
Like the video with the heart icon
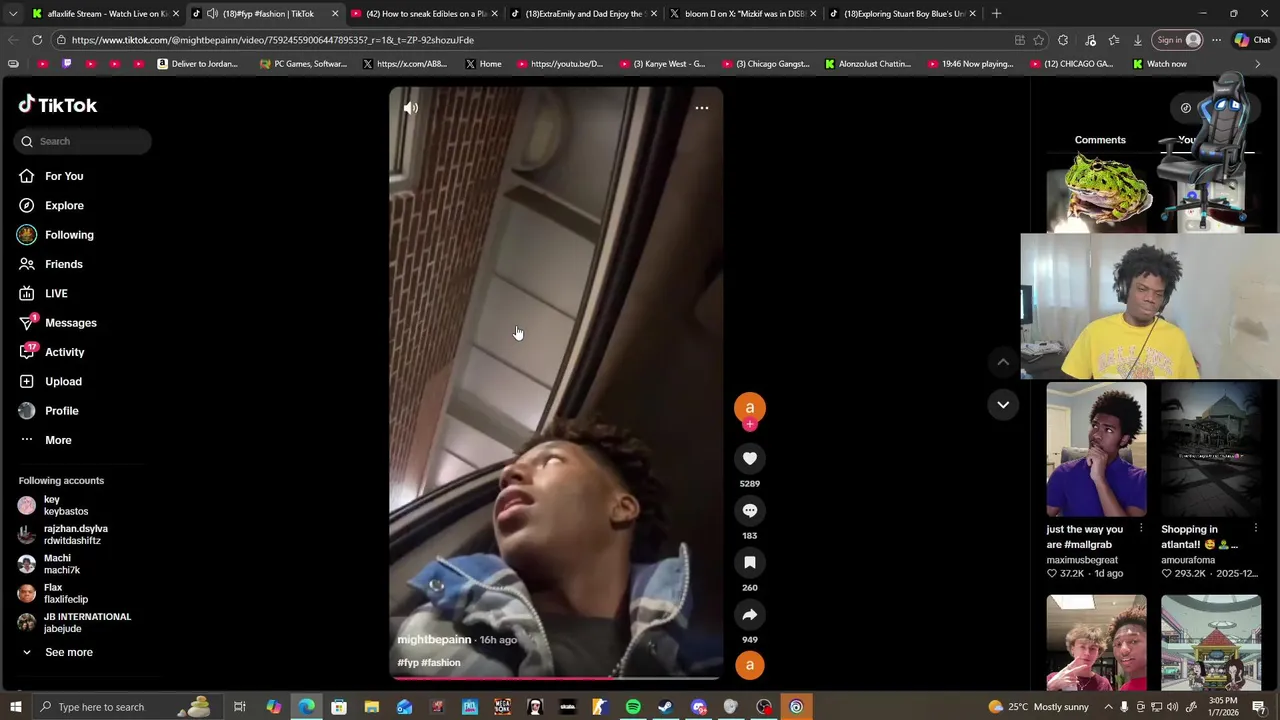click(x=750, y=458)
